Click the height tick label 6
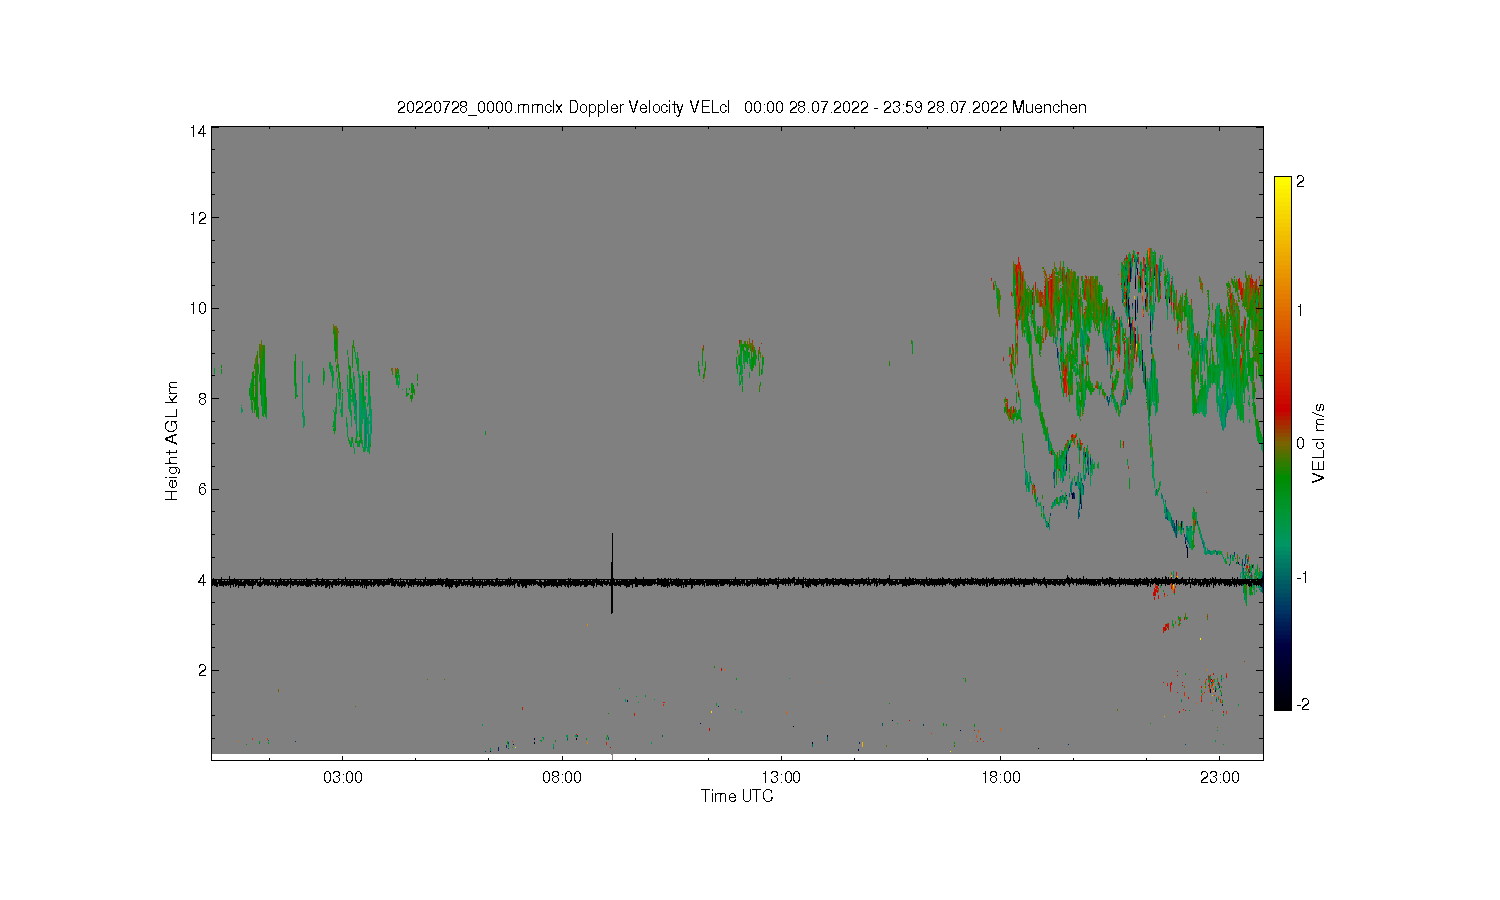This screenshot has height=900, width=1500. pyautogui.click(x=202, y=489)
